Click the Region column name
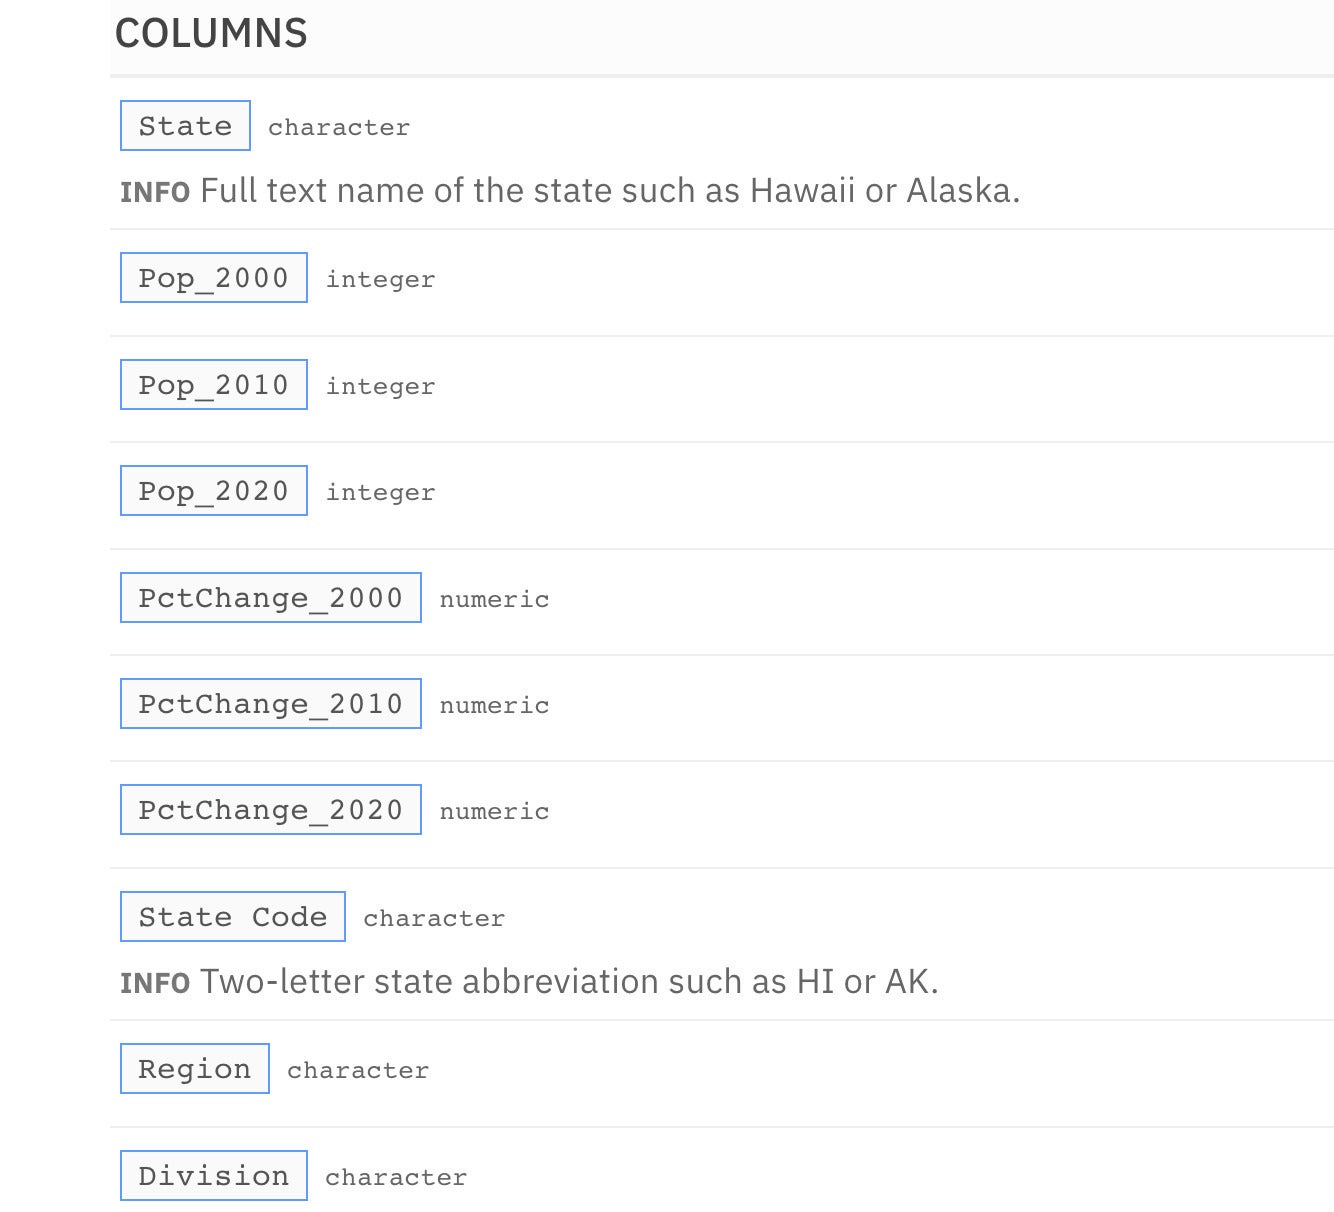The image size is (1334, 1212). 195,1069
